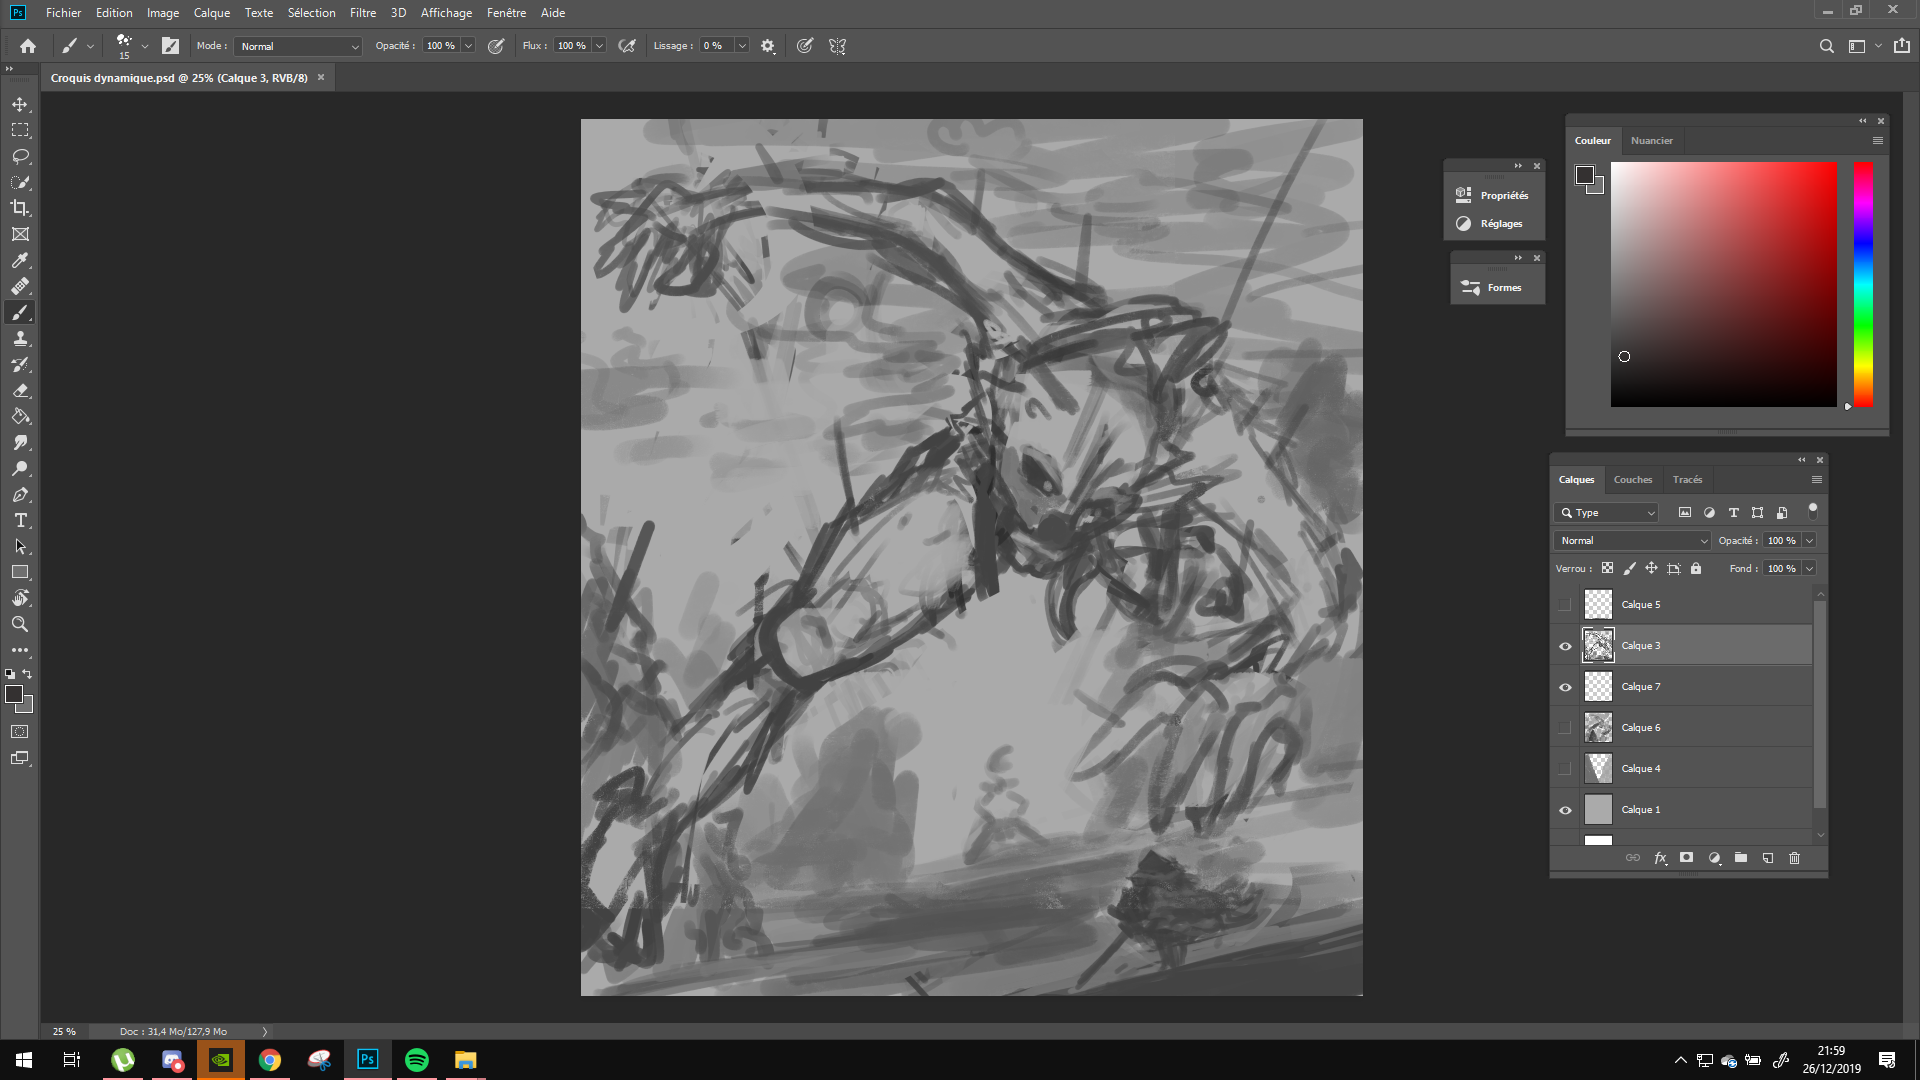Click the rainbow hue slider strip
Screen dimensions: 1920x1080
tap(1863, 284)
